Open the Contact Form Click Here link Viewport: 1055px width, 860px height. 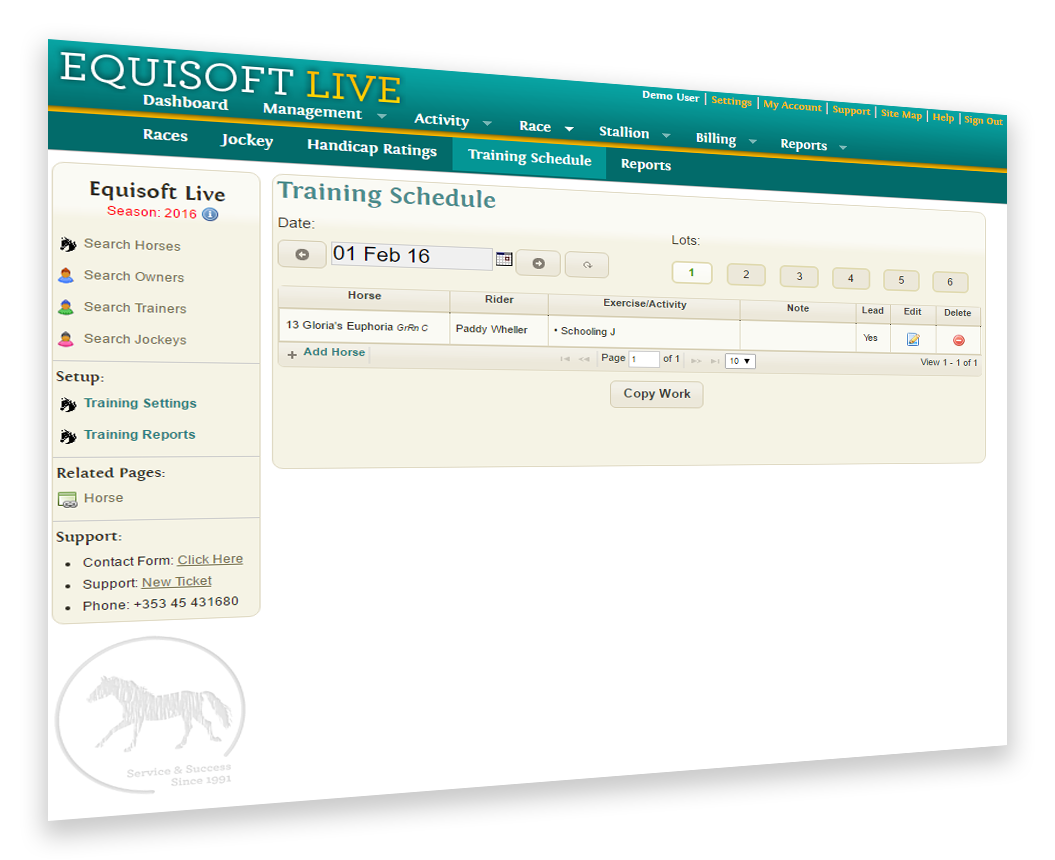tap(210, 560)
